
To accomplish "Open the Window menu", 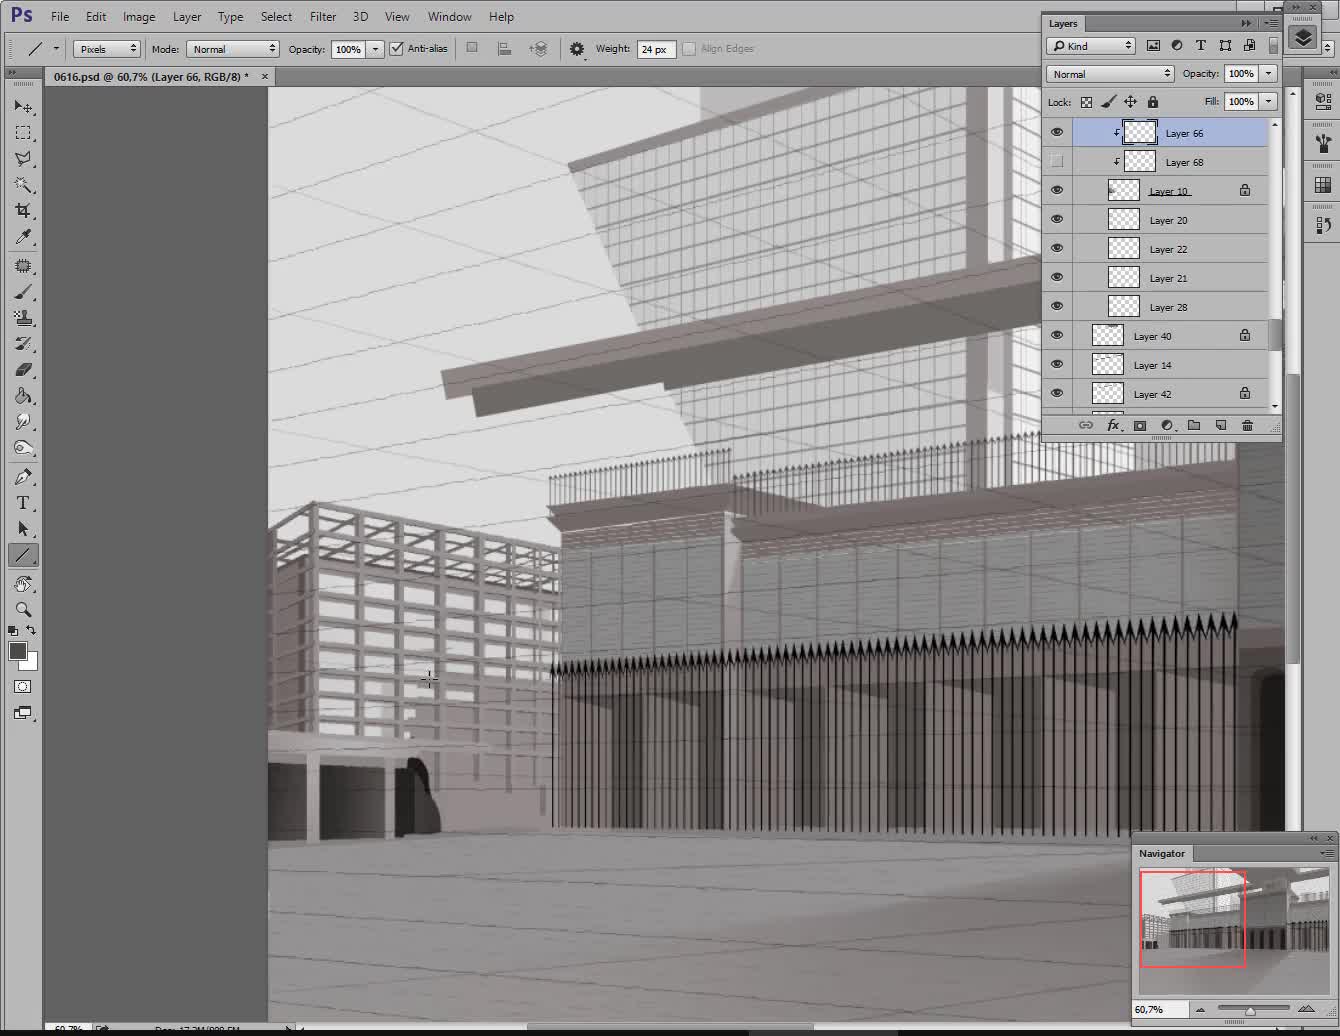I will pyautogui.click(x=449, y=16).
